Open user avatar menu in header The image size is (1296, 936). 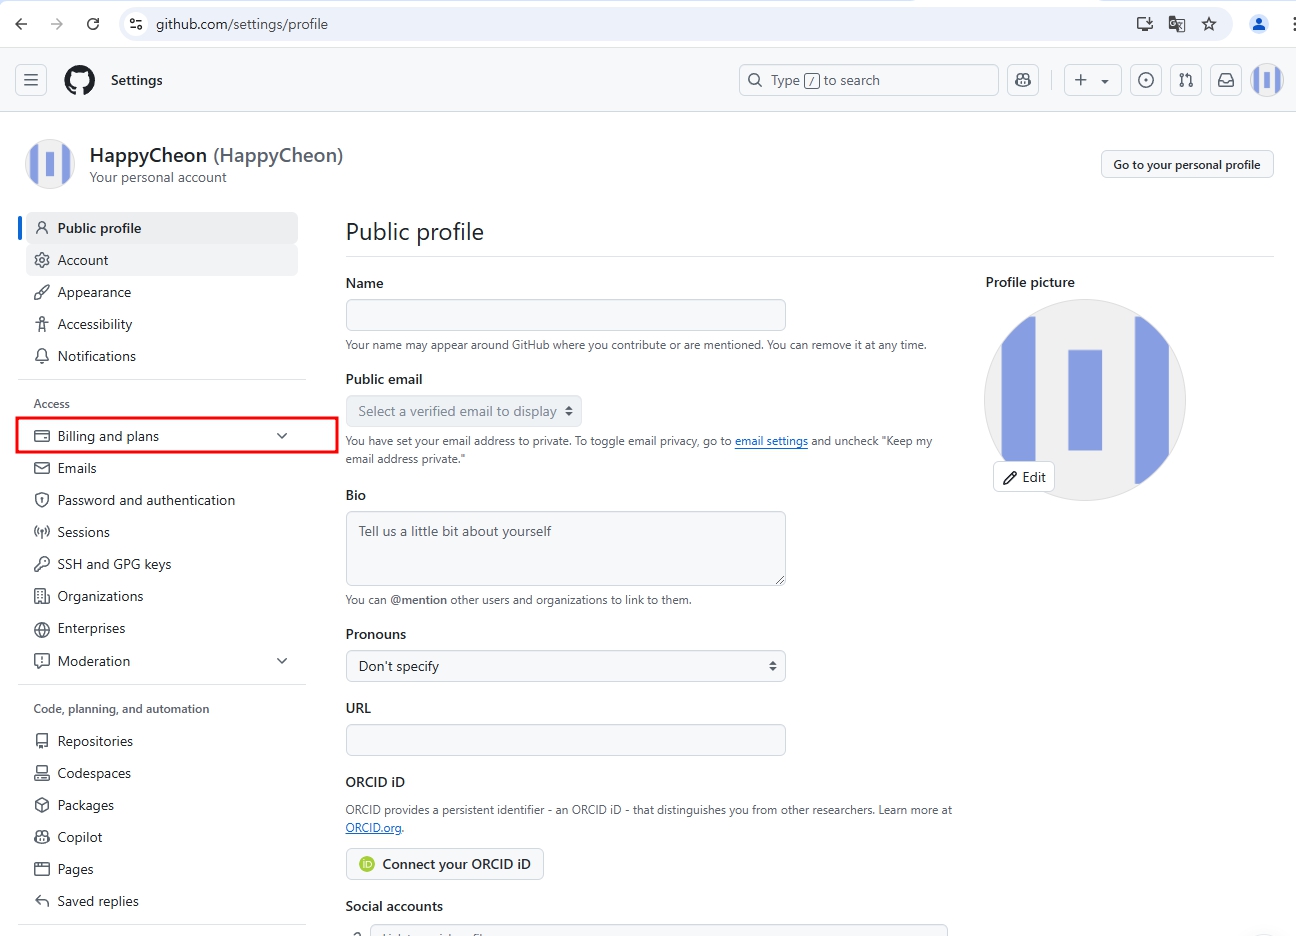coord(1267,80)
